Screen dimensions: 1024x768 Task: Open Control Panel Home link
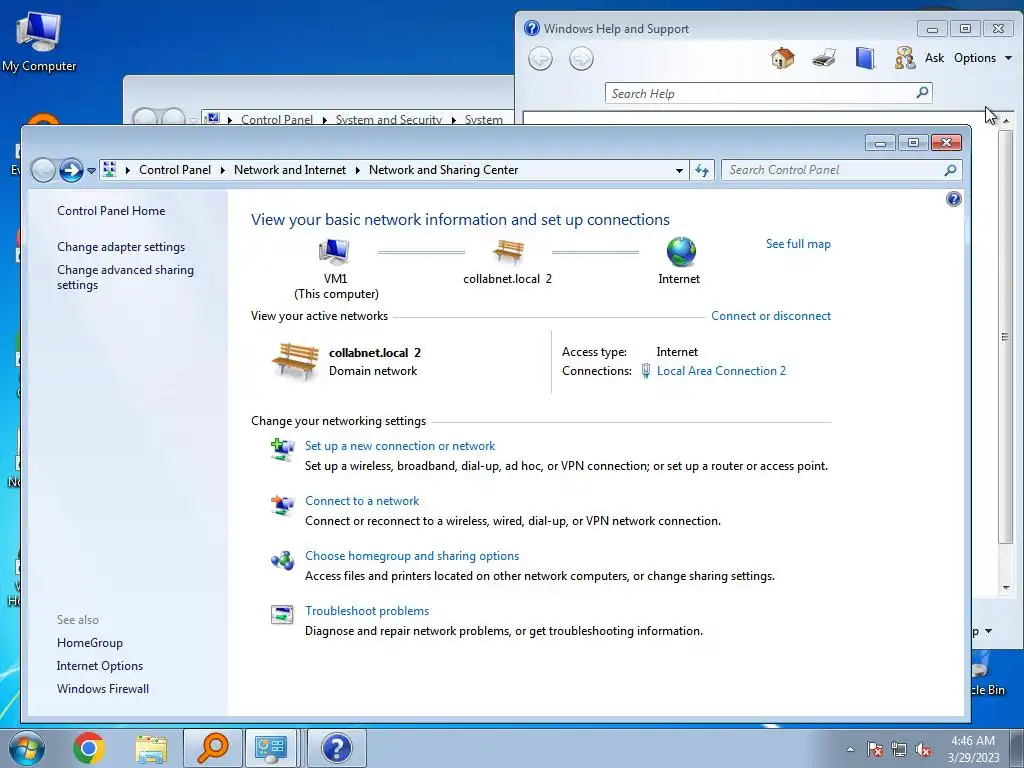pyautogui.click(x=111, y=210)
